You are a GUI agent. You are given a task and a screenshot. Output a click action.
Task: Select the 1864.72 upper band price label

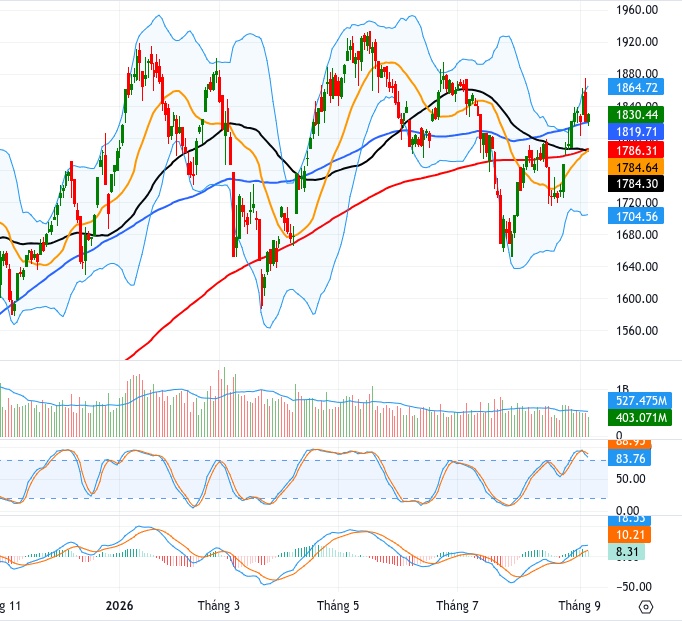click(x=636, y=87)
